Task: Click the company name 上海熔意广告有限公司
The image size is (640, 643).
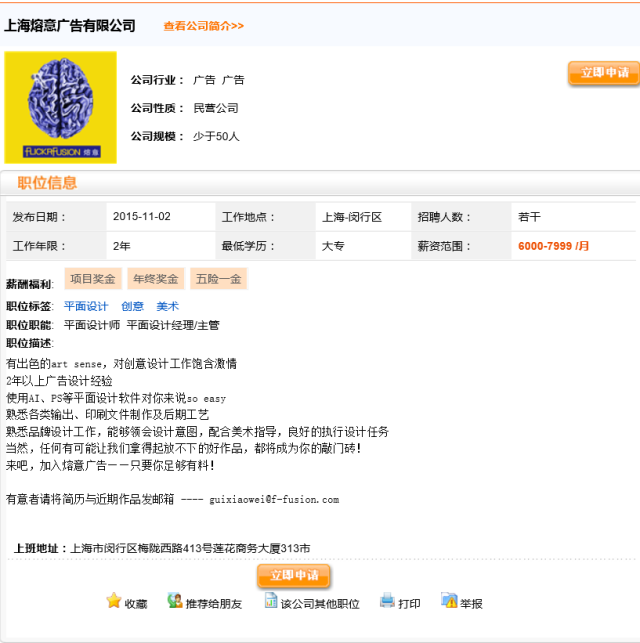Action: click(70, 26)
